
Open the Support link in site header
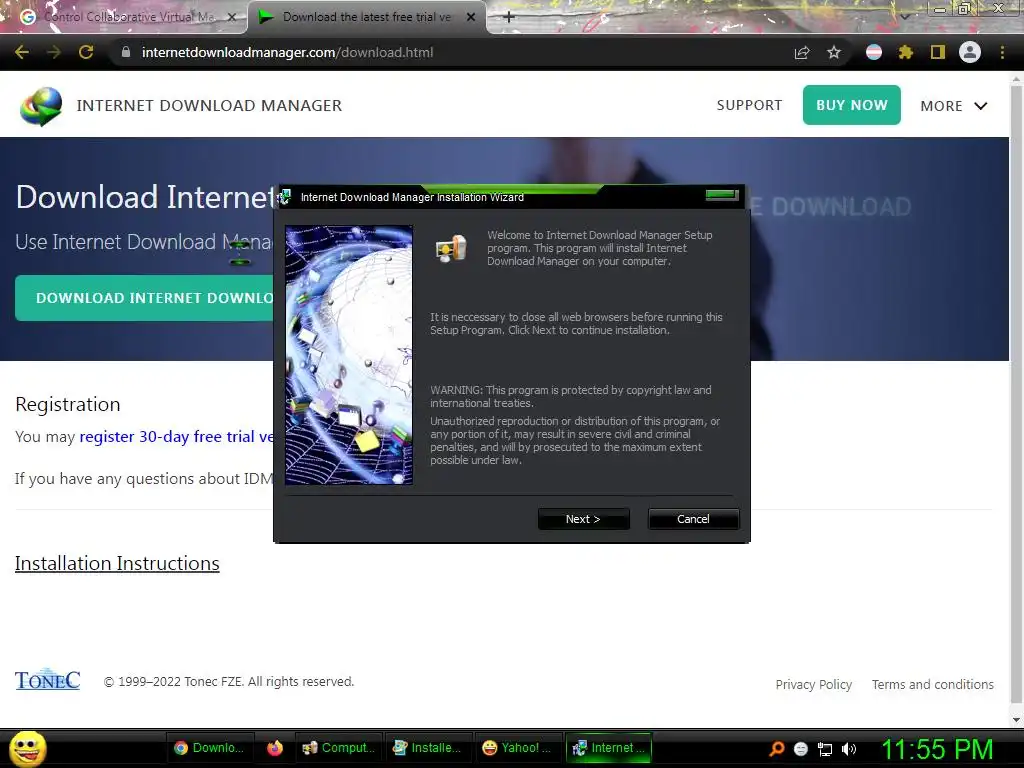point(749,105)
